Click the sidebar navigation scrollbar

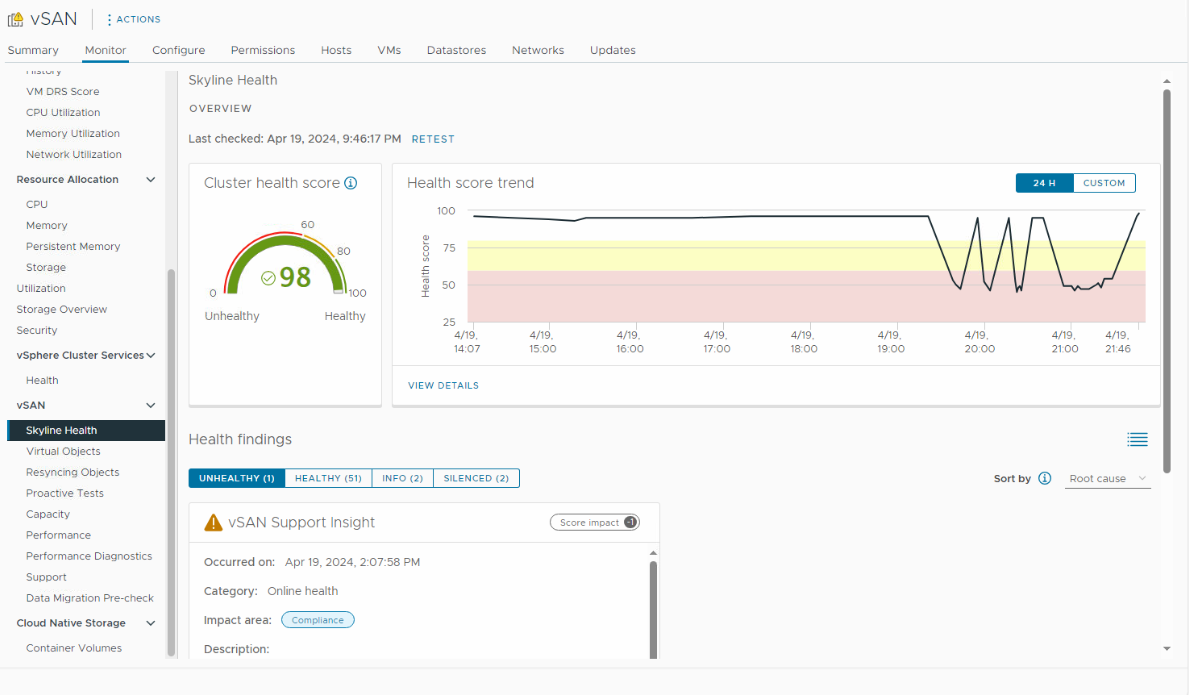point(171,462)
